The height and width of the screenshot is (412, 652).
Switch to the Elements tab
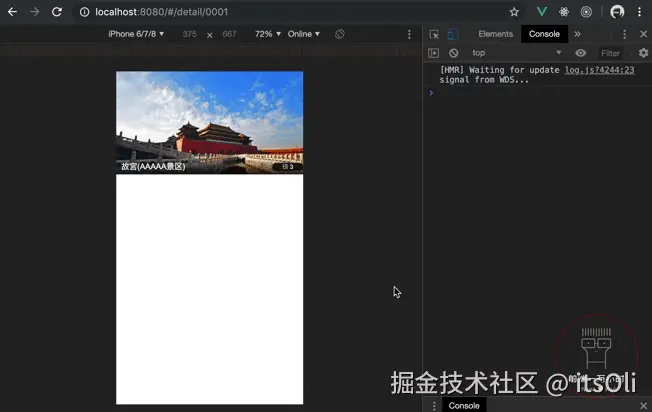(x=495, y=34)
